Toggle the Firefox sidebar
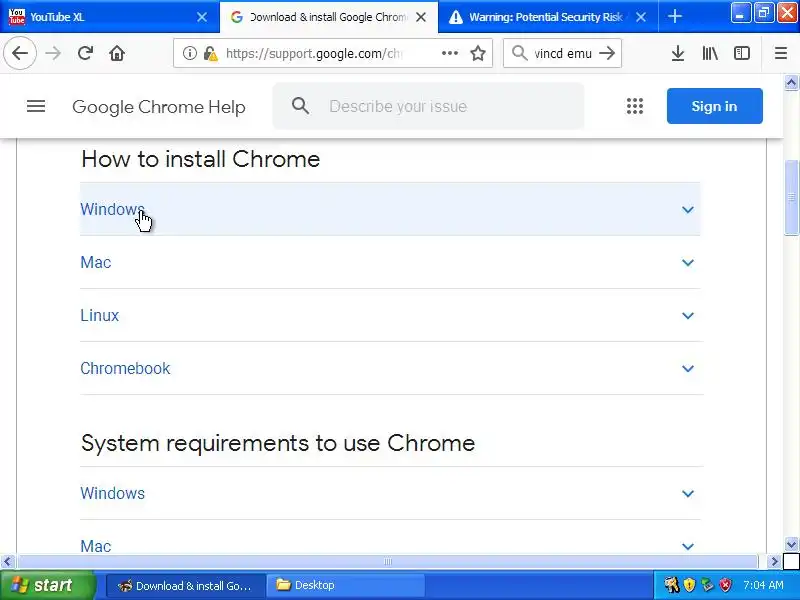Viewport: 800px width, 600px height. point(741,53)
